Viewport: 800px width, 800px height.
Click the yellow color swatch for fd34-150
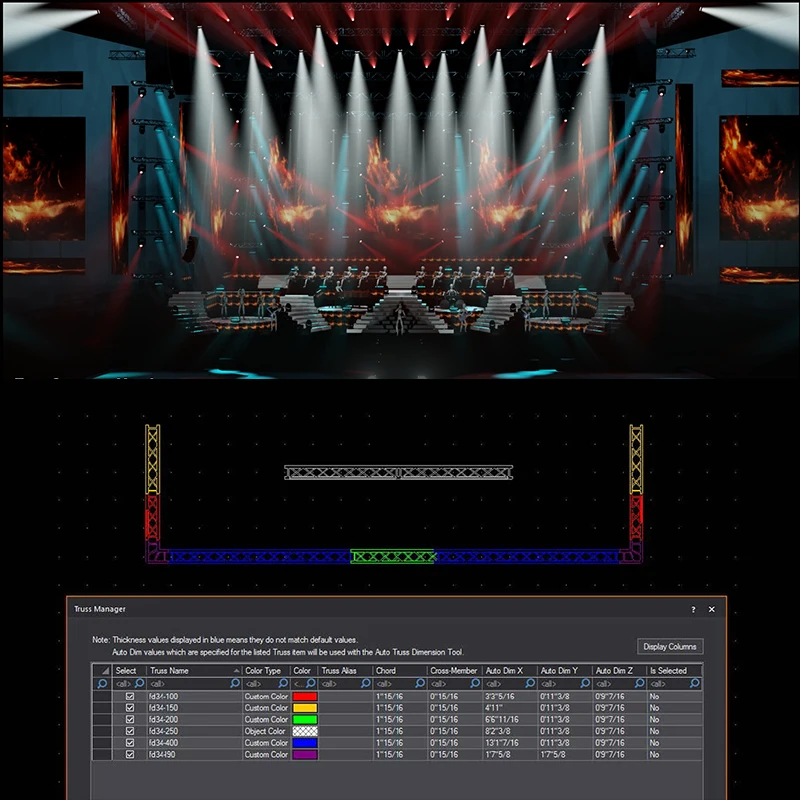(x=305, y=708)
